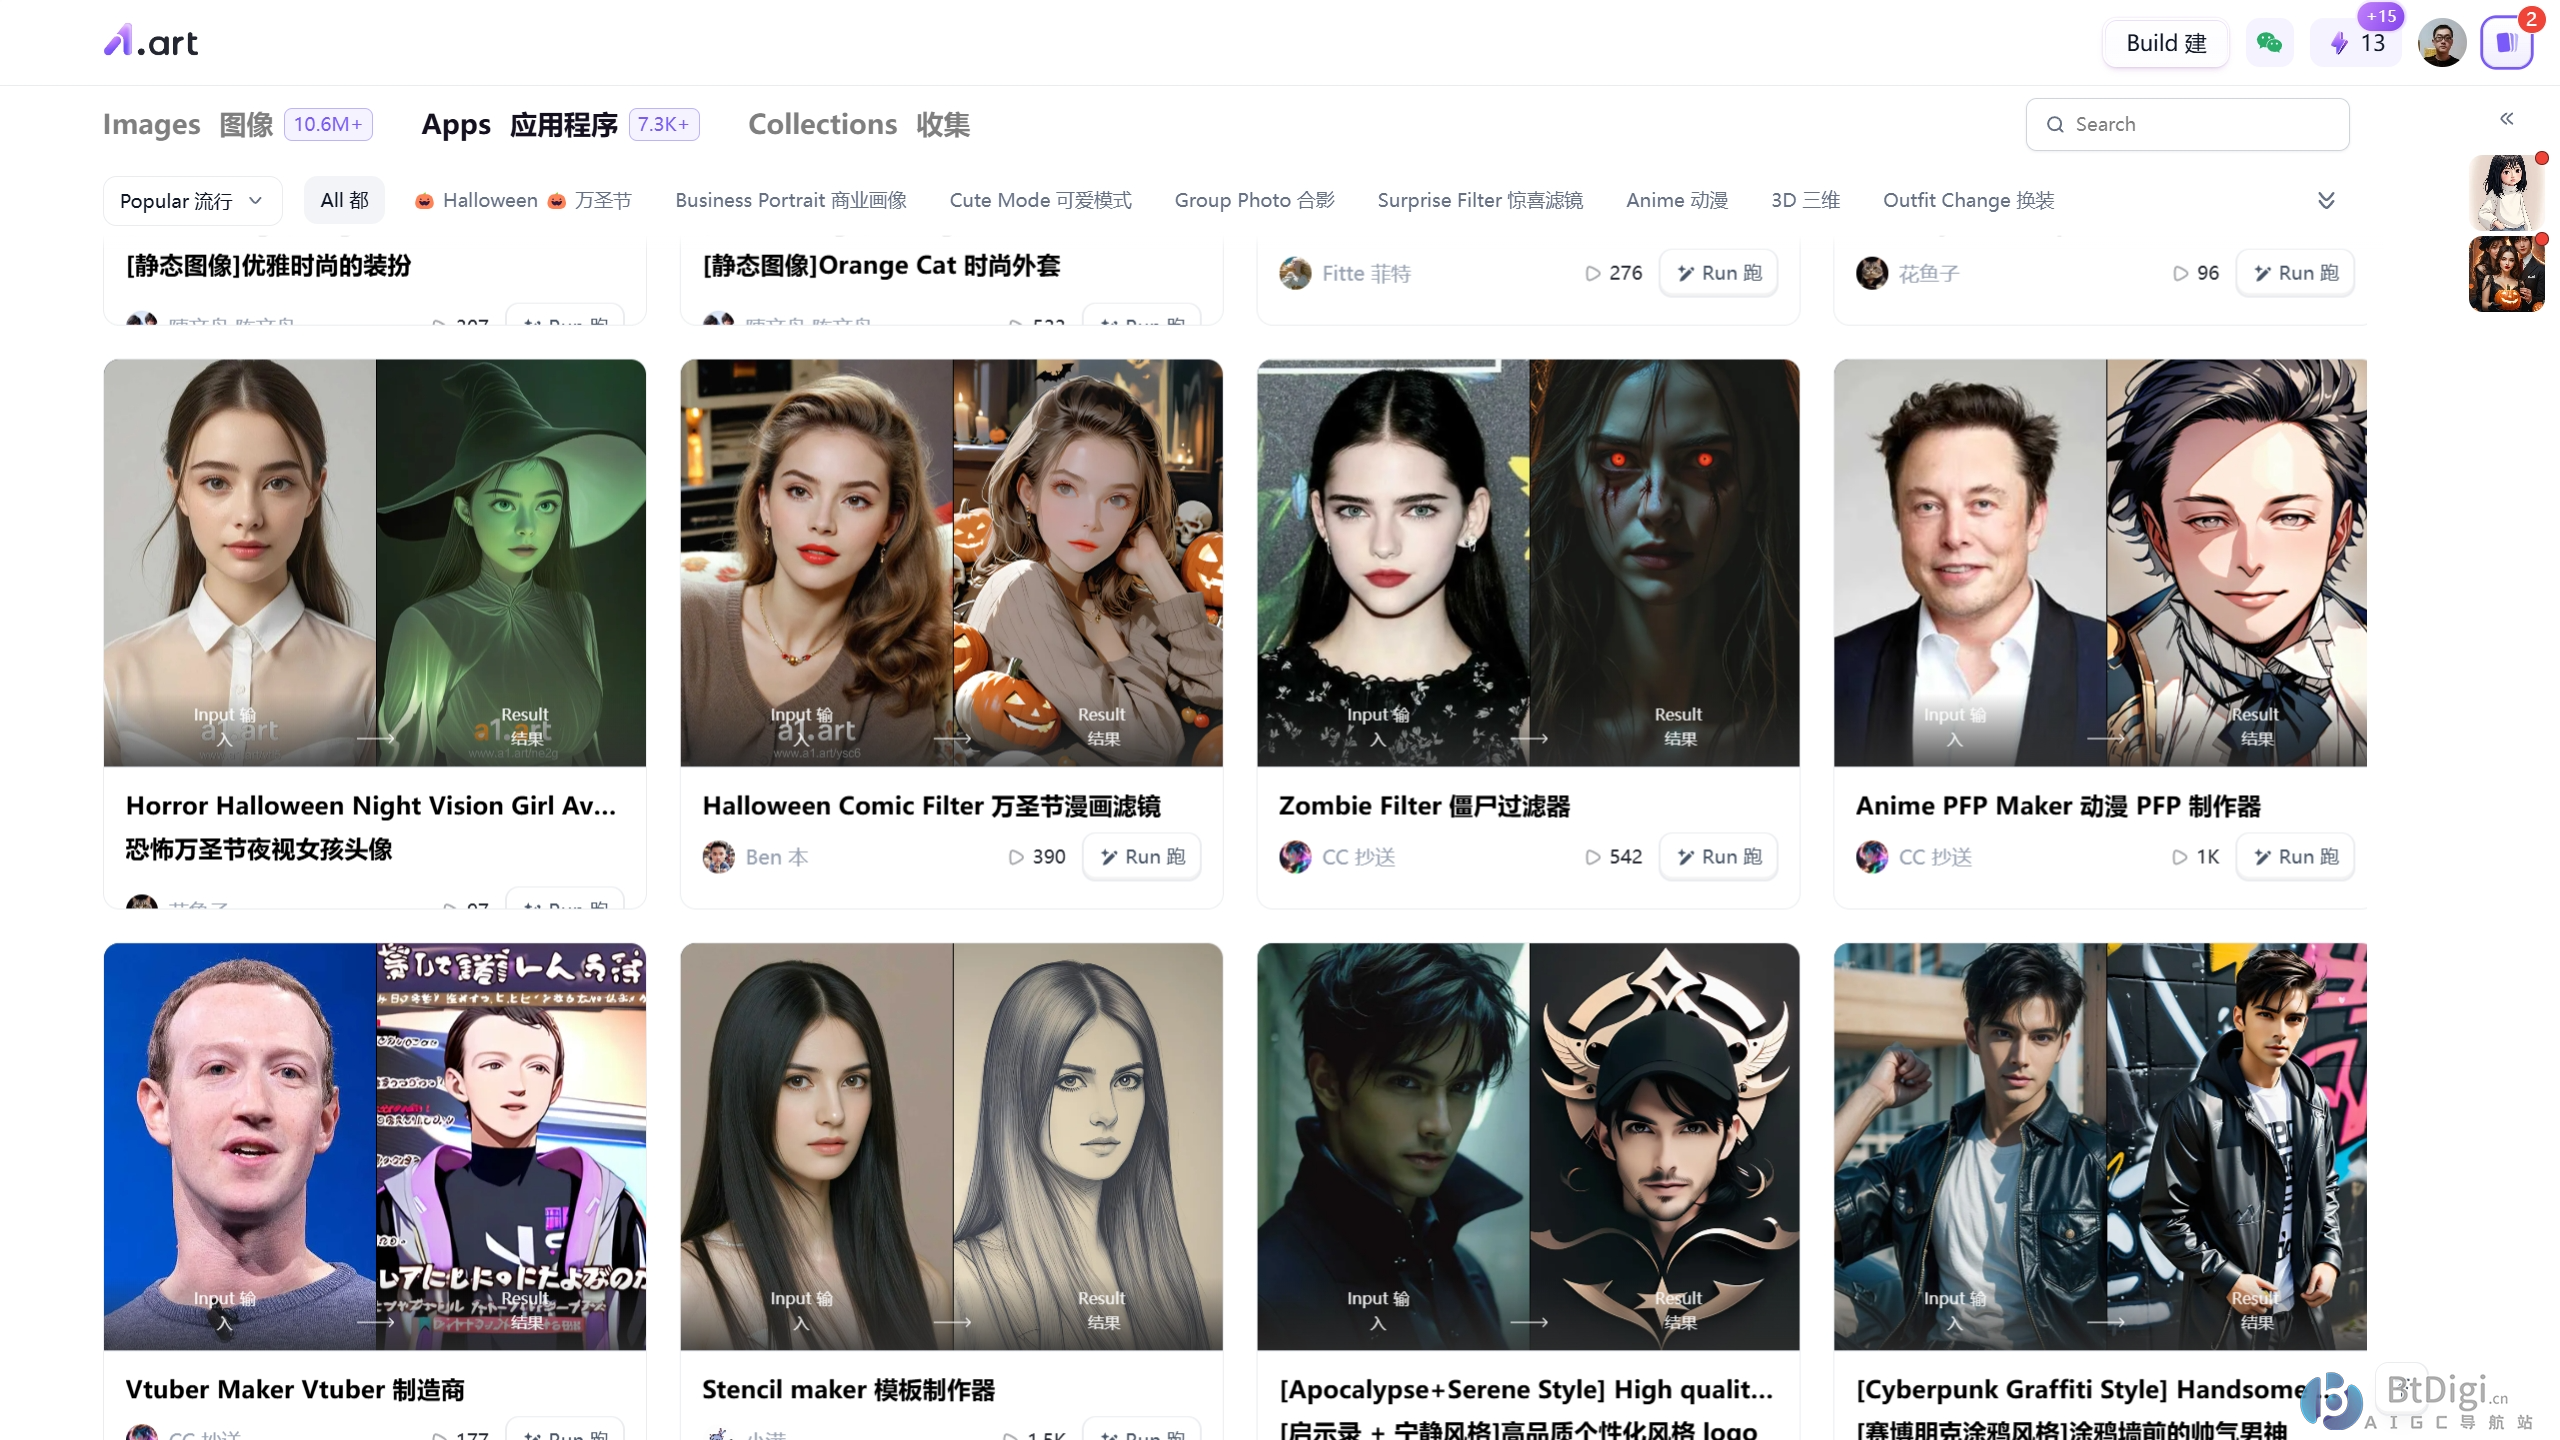Image resolution: width=2560 pixels, height=1440 pixels.
Task: Open Orange Cat 时尚外套 app title
Action: (x=881, y=266)
